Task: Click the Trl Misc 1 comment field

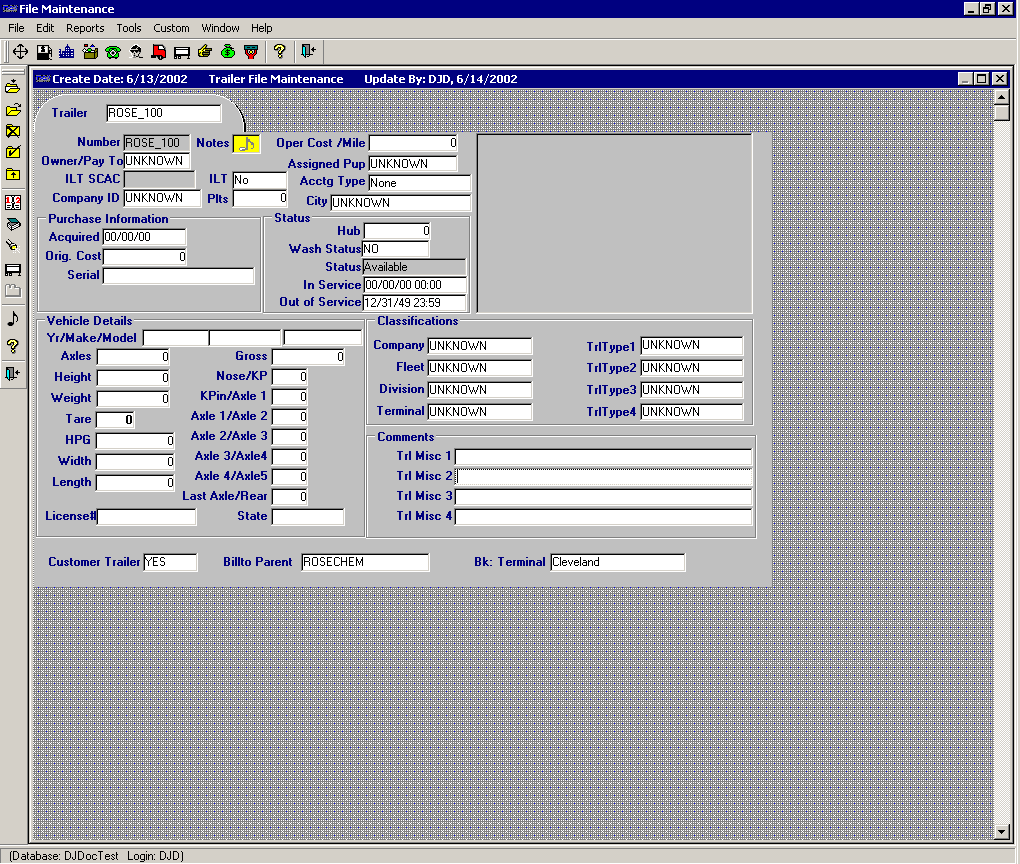Action: click(602, 457)
